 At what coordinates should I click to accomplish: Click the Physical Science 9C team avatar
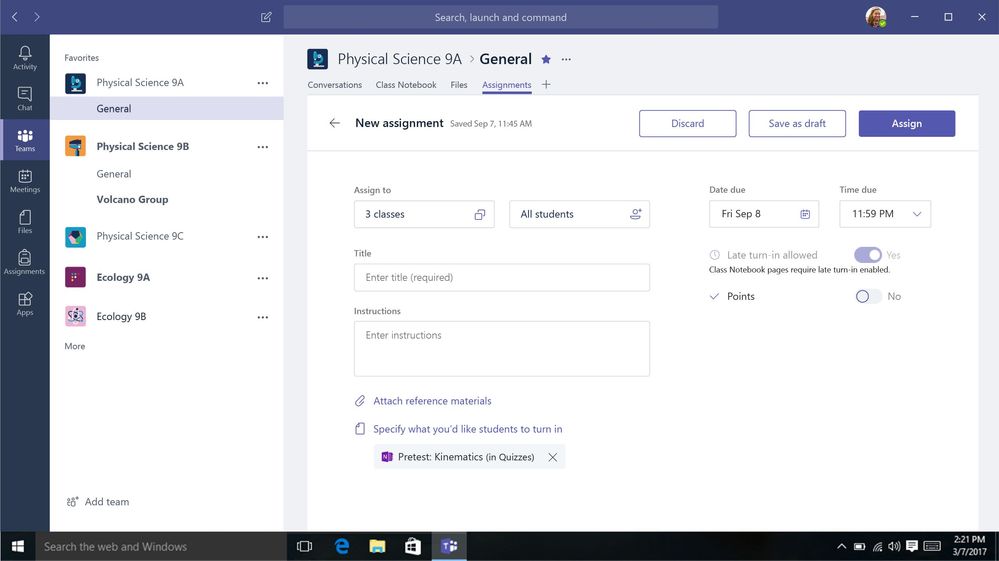[75, 237]
